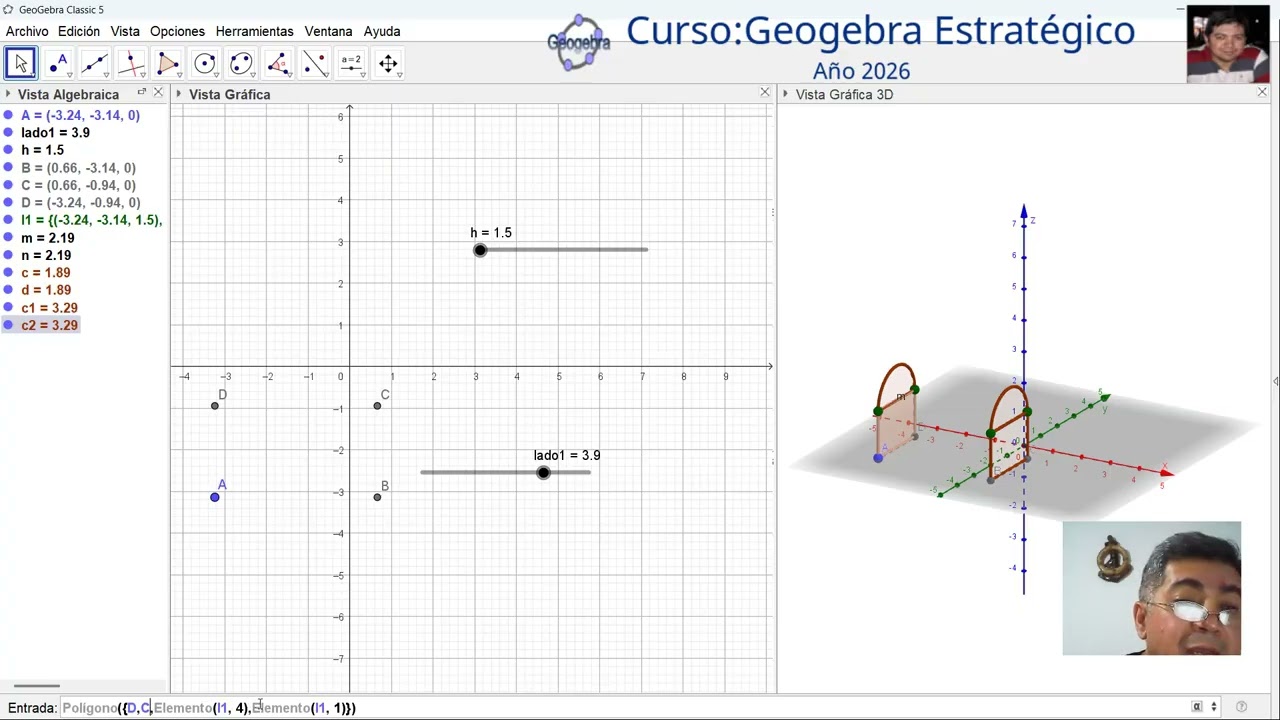
Task: Select the Point tool
Action: click(58, 64)
